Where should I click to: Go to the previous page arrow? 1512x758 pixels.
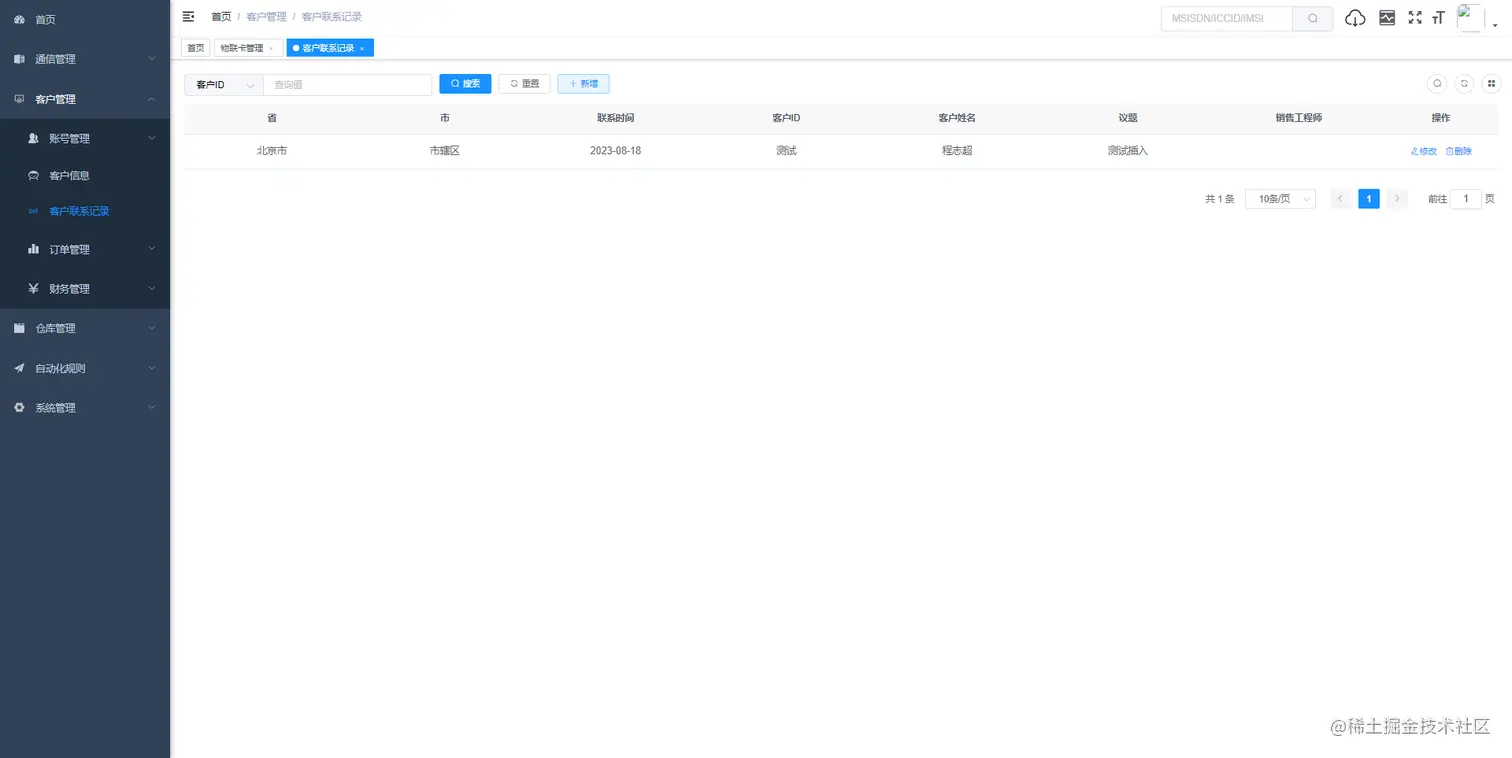pos(1341,199)
